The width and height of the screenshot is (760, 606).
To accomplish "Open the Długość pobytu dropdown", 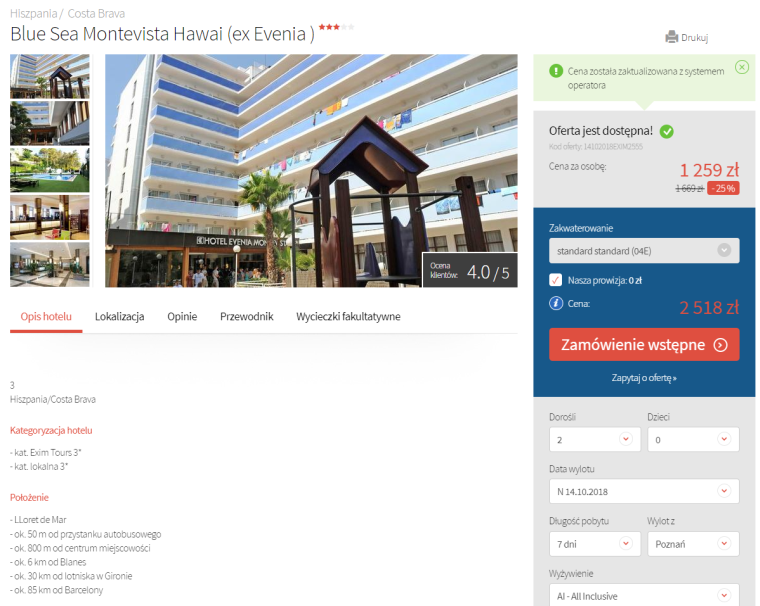I will [595, 544].
